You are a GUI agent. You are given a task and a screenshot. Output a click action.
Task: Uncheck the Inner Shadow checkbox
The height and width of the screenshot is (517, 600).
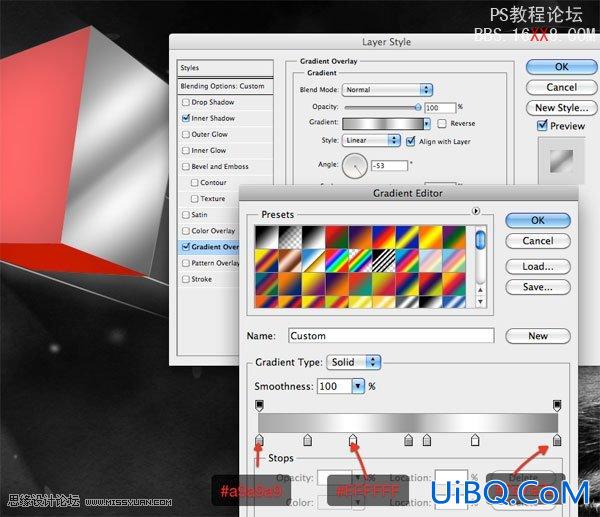pyautogui.click(x=186, y=118)
